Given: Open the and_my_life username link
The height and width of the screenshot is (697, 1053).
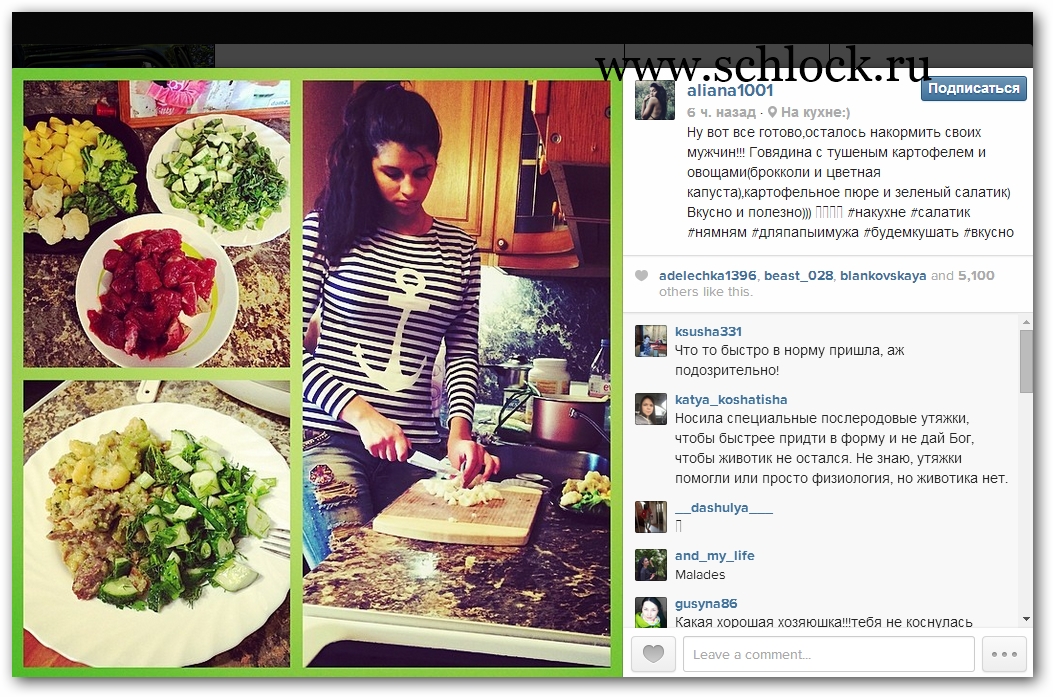Looking at the screenshot, I should point(715,555).
